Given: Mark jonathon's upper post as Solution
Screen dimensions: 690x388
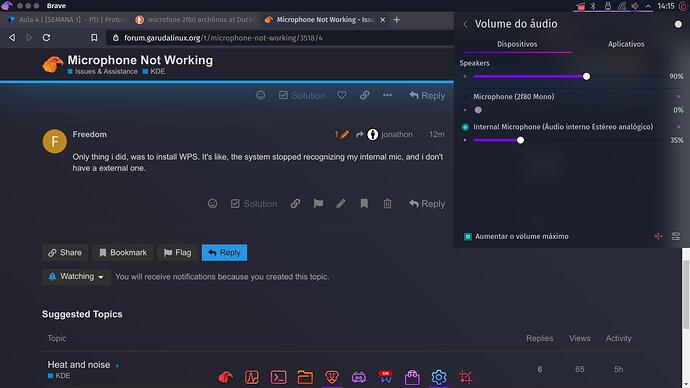Looking at the screenshot, I should 302,95.
